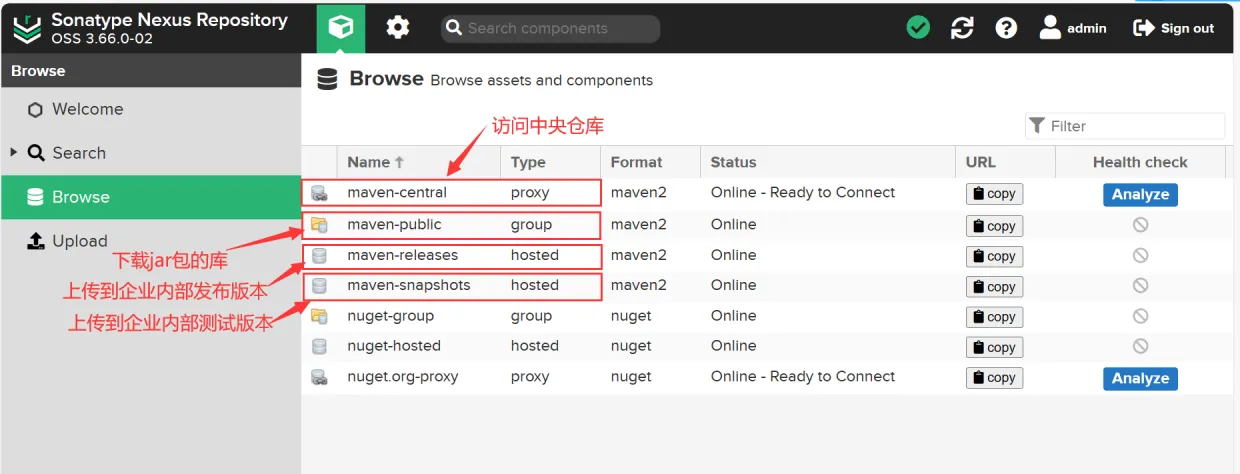Click the funnel icon in the Filter box

tap(1037, 125)
